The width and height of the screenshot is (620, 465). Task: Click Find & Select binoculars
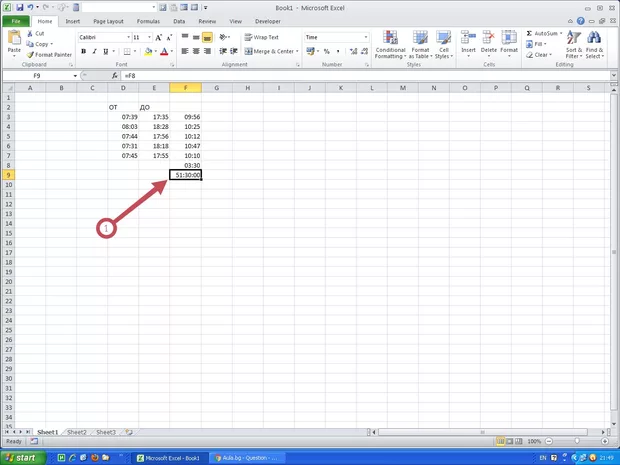pos(594,45)
